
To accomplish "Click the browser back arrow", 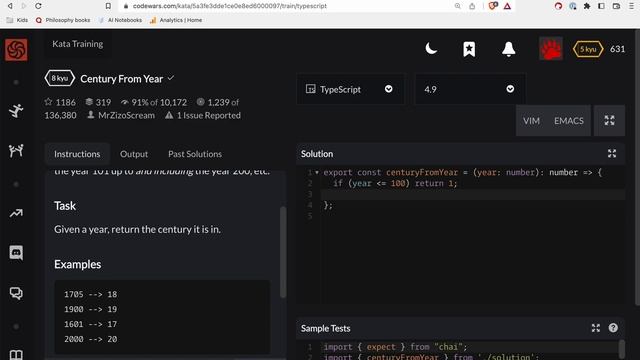I will pos(10,6).
